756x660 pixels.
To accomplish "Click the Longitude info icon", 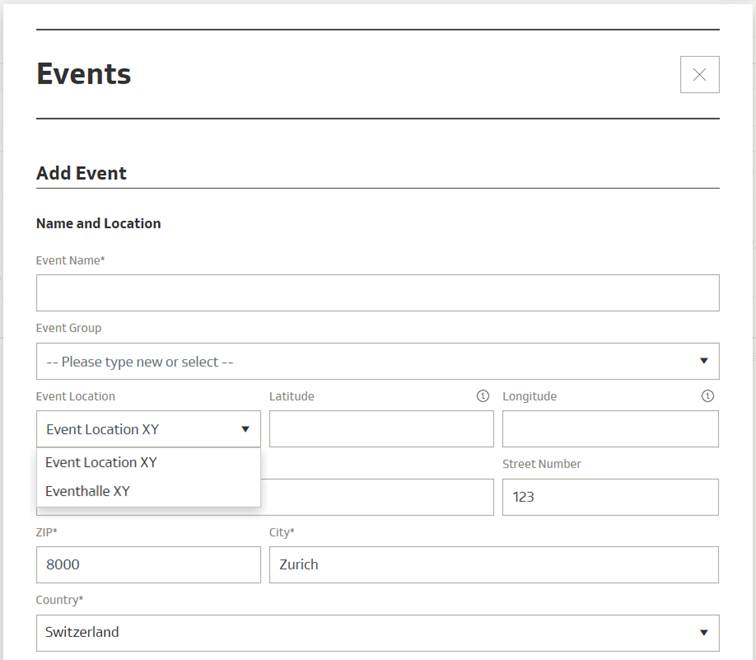I will pyautogui.click(x=708, y=396).
